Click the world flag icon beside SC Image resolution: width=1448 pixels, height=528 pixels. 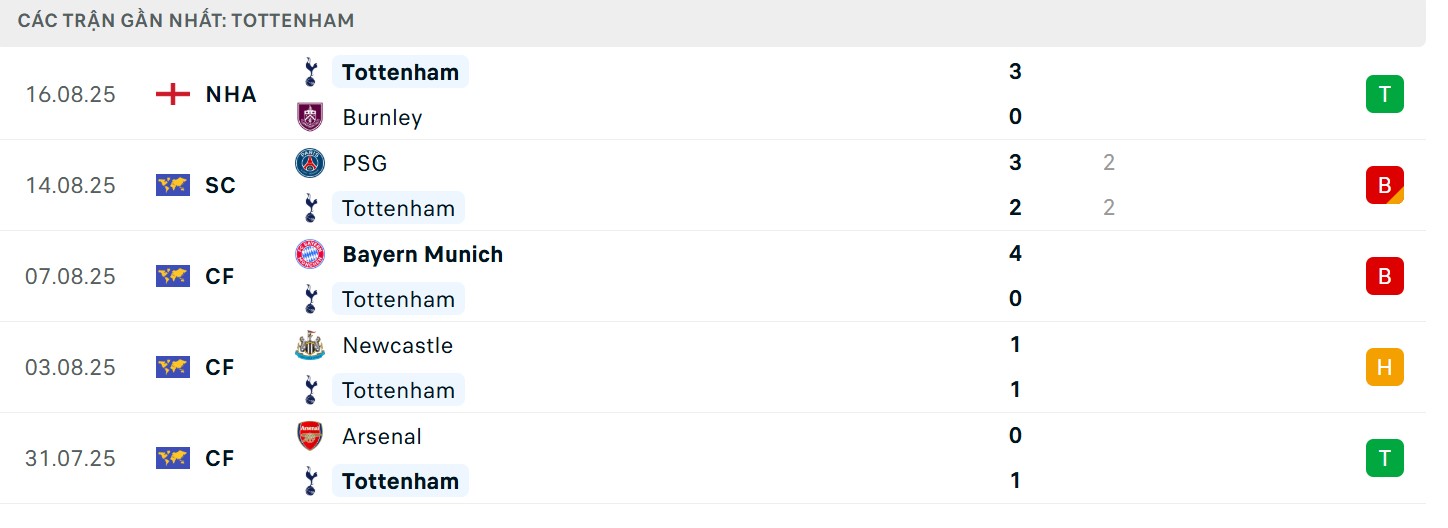tap(173, 185)
